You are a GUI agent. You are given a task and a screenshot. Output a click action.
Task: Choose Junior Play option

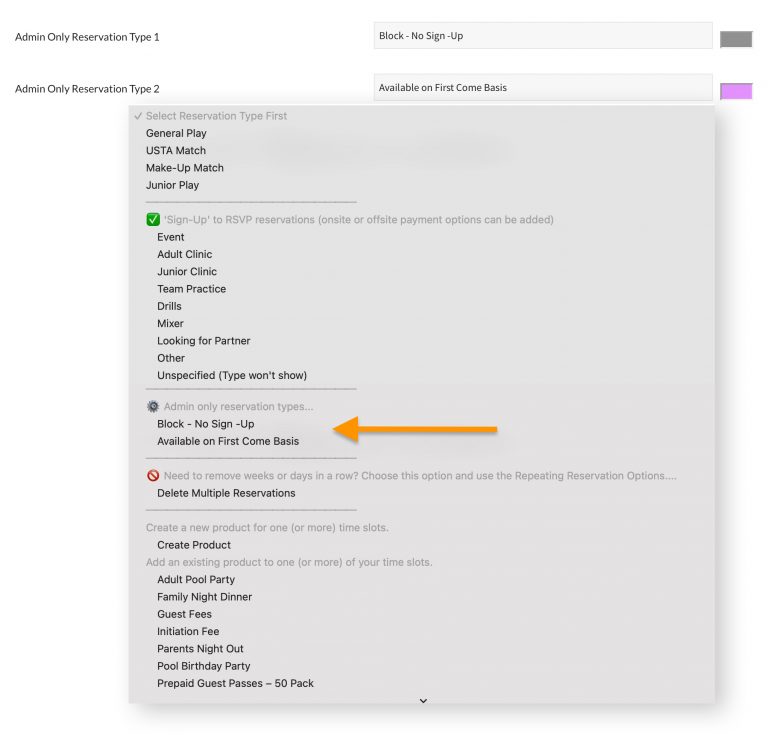tap(172, 185)
